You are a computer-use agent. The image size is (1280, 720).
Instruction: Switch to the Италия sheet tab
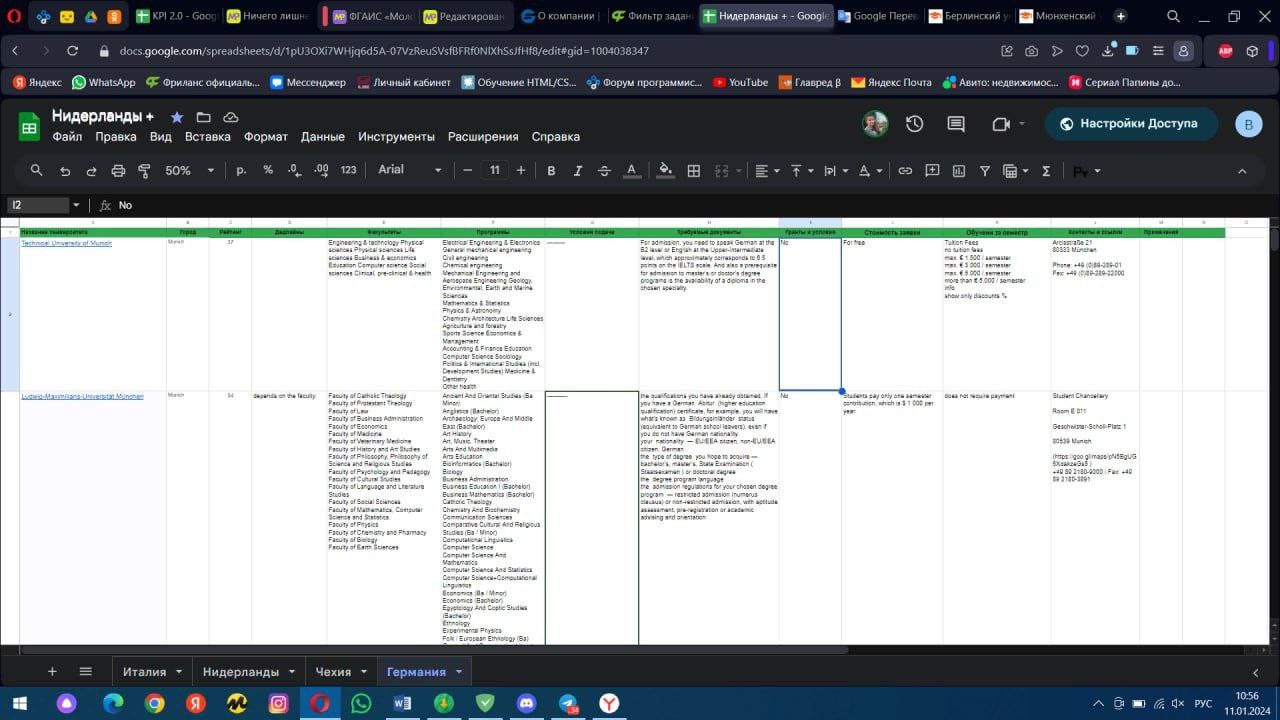click(144, 672)
